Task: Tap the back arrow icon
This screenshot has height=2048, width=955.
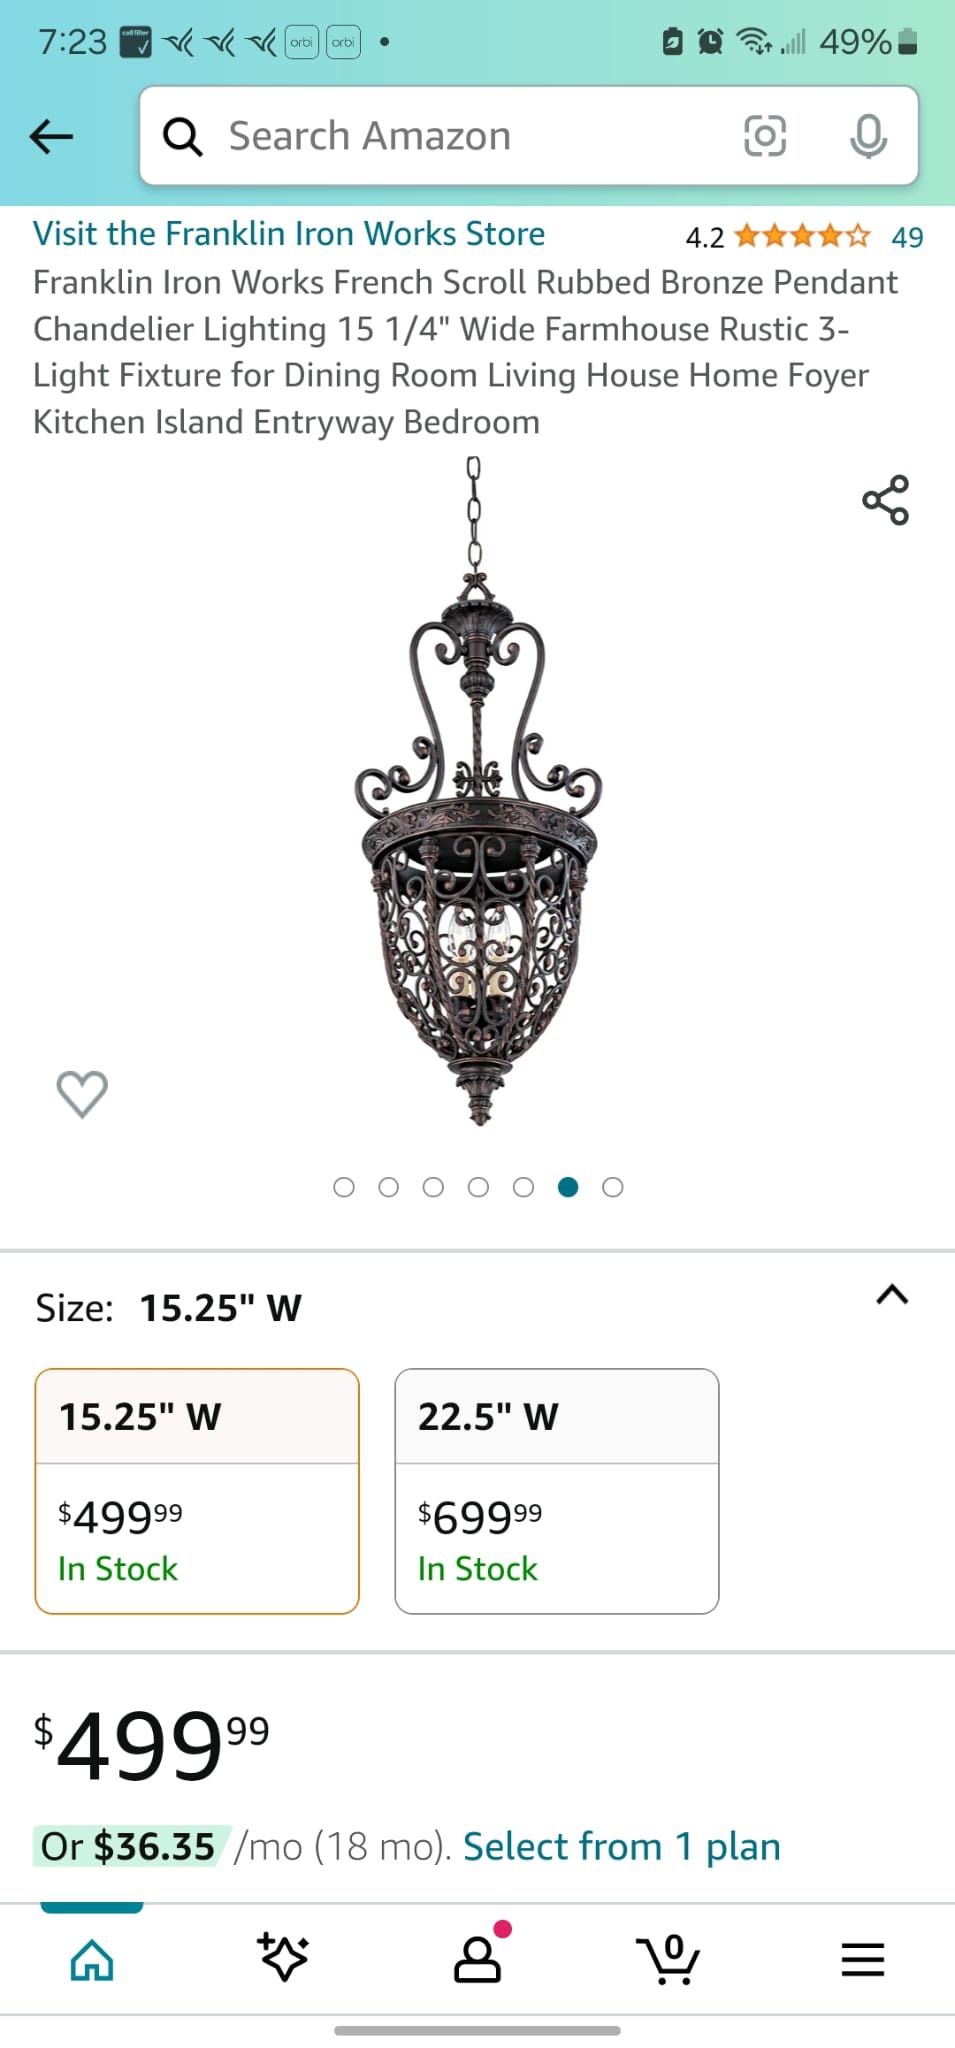Action: pos(52,136)
